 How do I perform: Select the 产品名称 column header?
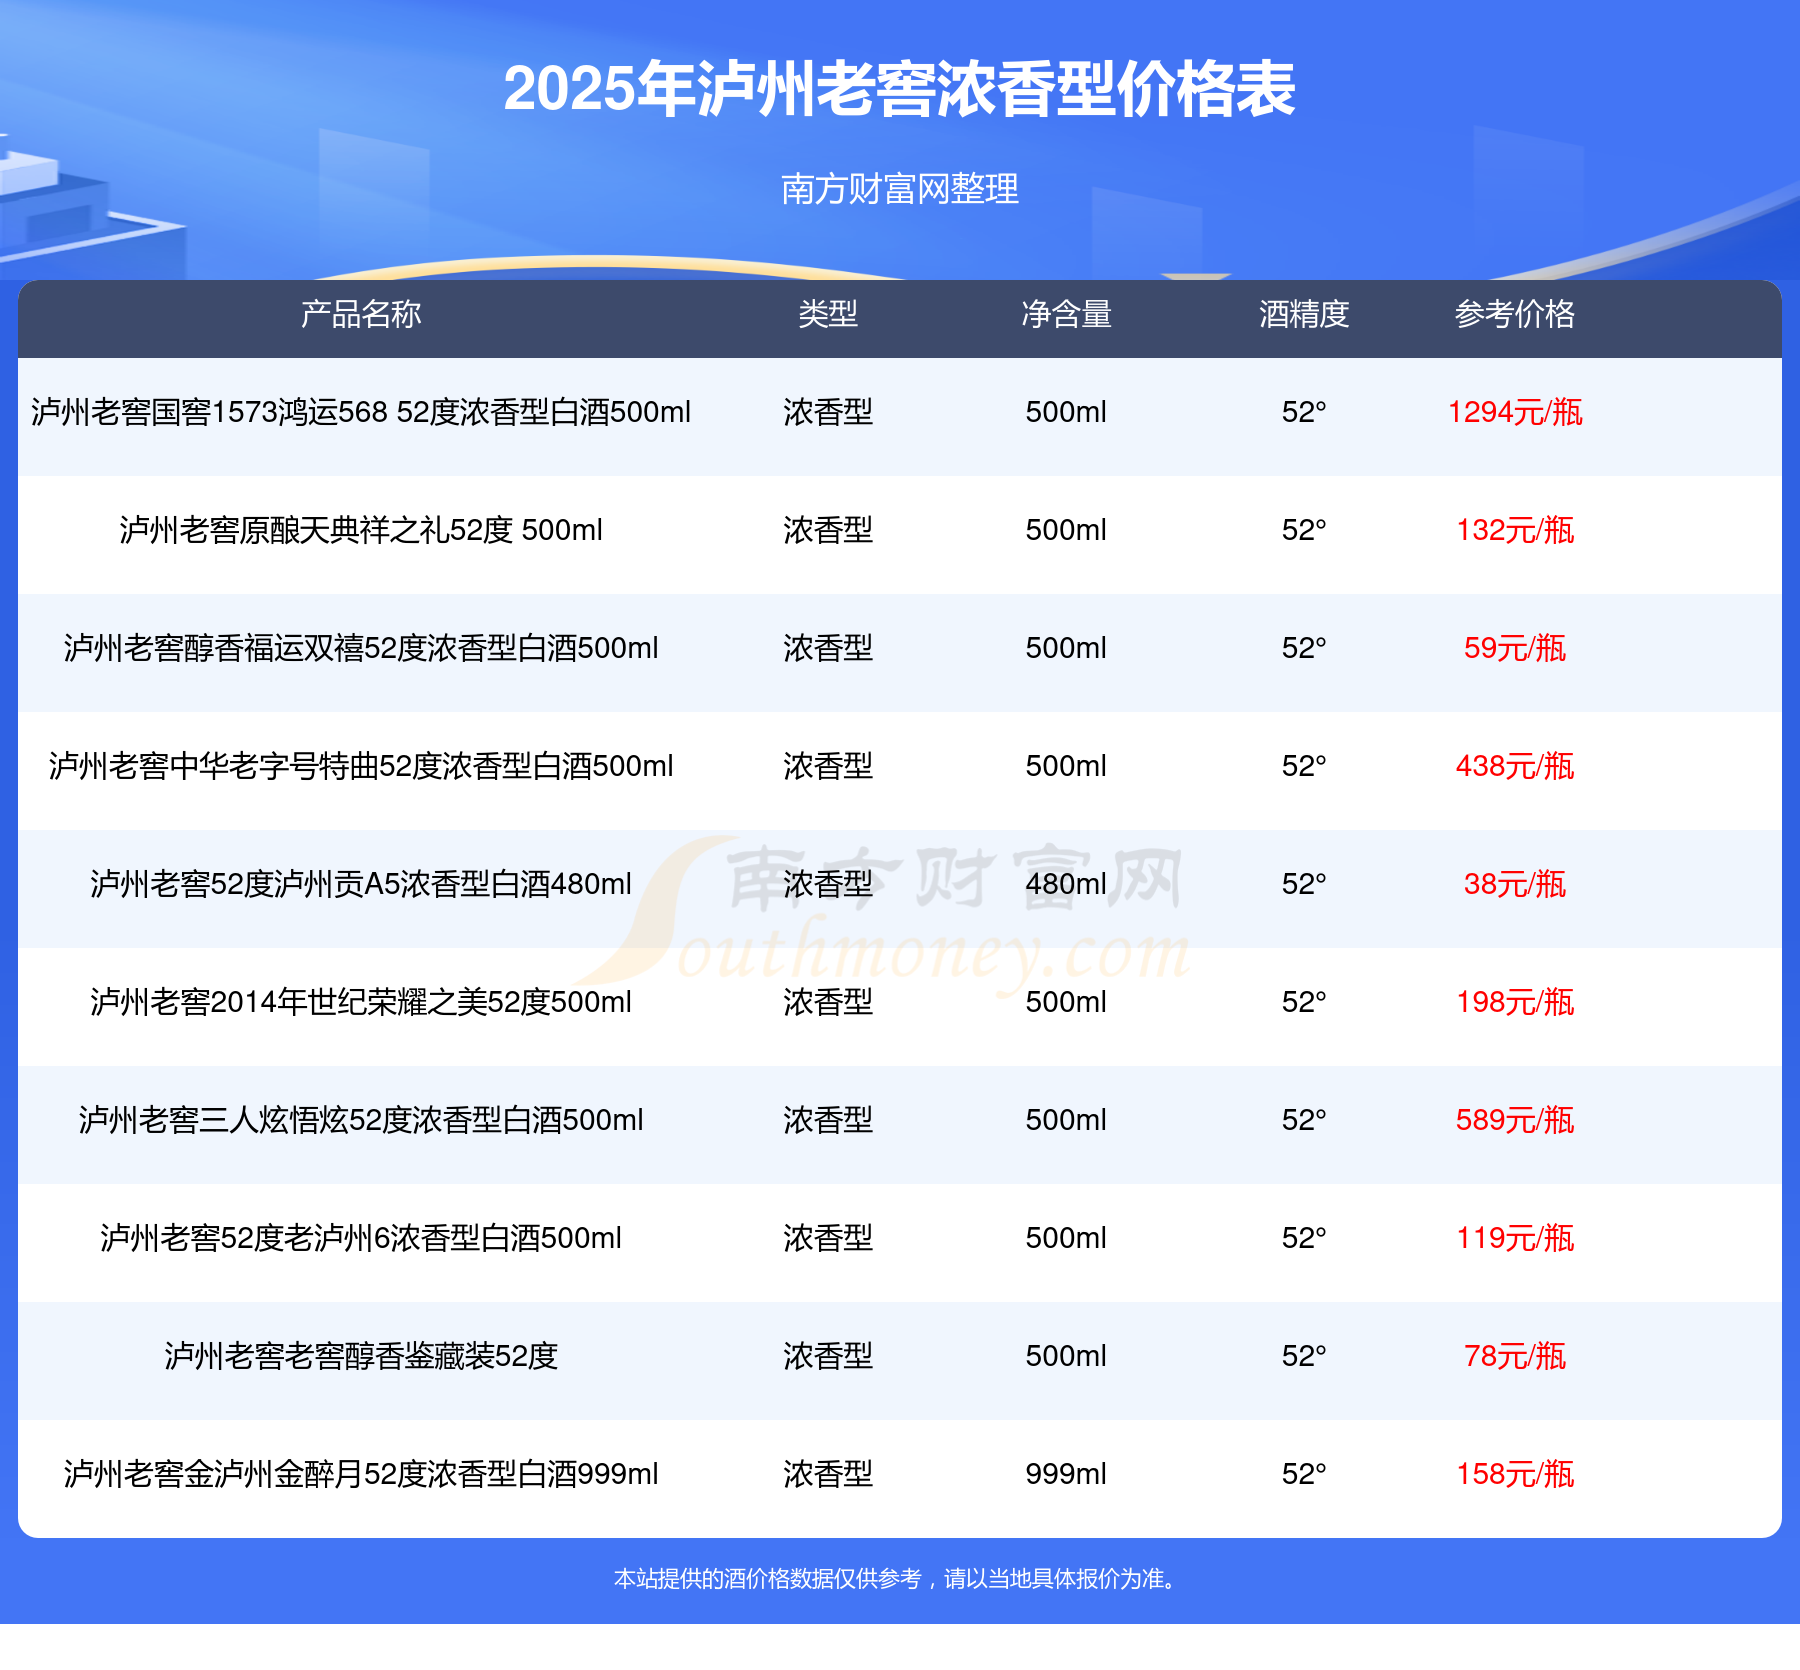pos(361,314)
